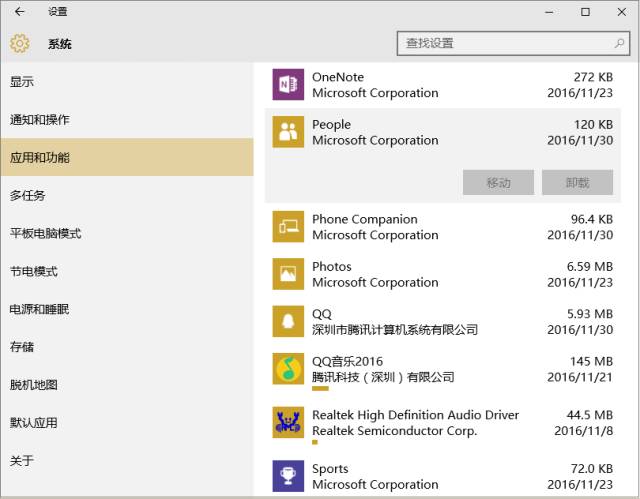Close the 设置 window
The height and width of the screenshot is (499, 640).
point(622,12)
